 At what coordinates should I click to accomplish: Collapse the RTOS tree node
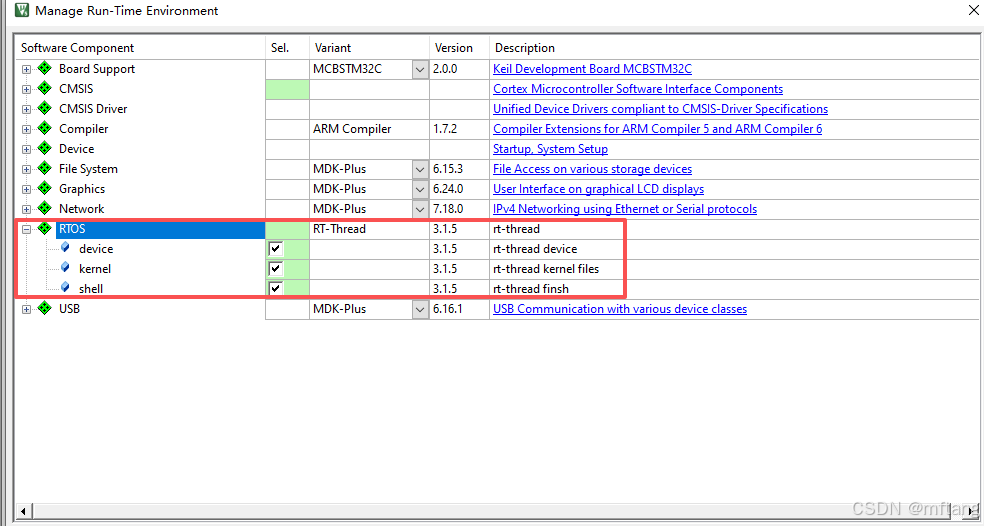(26, 229)
